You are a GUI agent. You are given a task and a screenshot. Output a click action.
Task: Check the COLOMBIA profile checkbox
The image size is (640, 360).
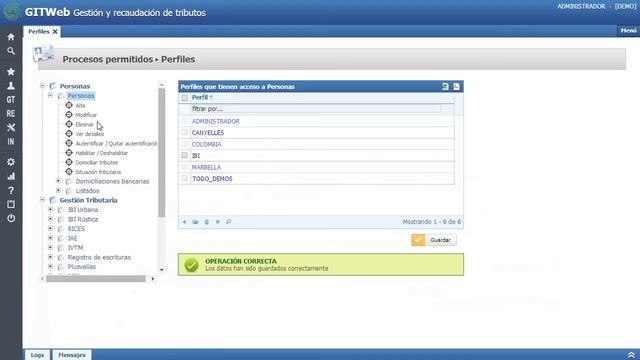[184, 144]
